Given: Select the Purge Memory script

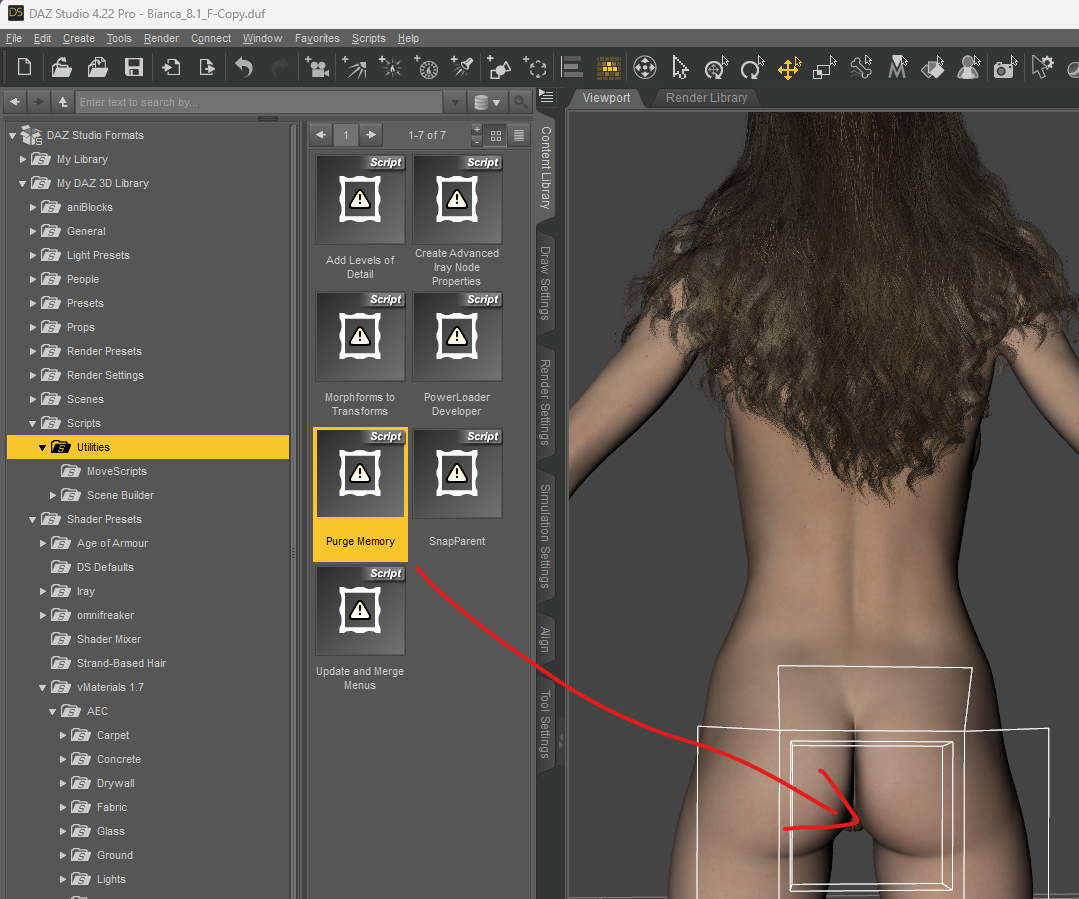Looking at the screenshot, I should click(x=360, y=494).
